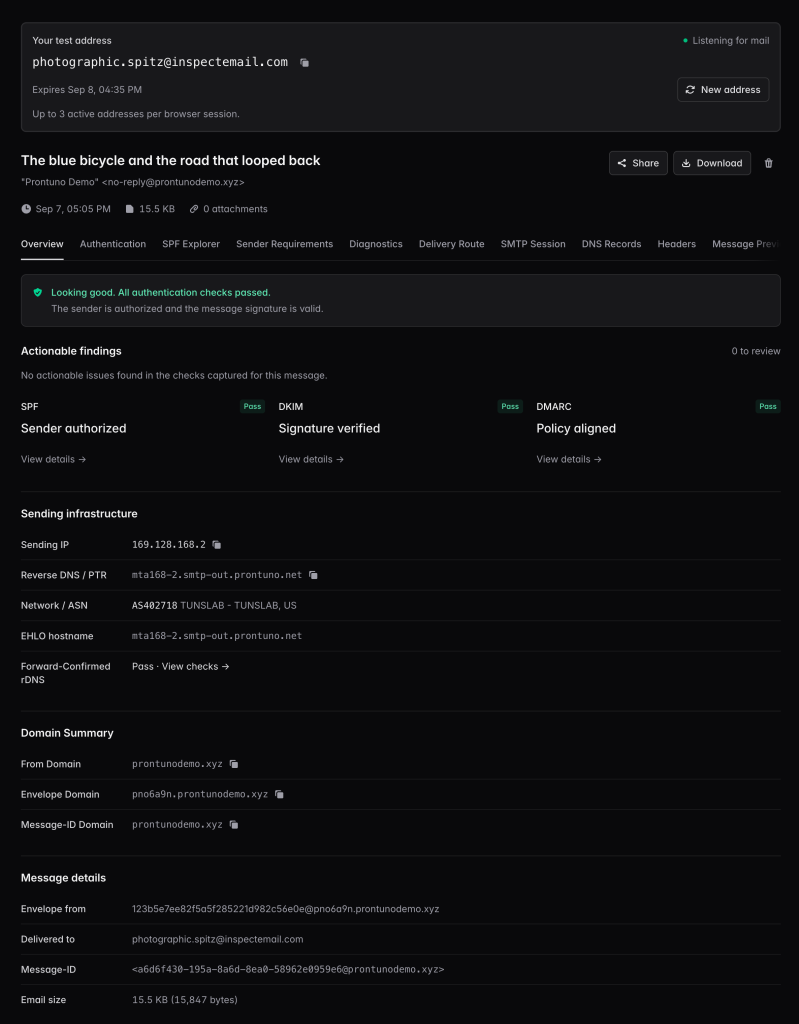The width and height of the screenshot is (799, 1024).
Task: Copy the Reverse DNS hostname
Action: [x=314, y=575]
